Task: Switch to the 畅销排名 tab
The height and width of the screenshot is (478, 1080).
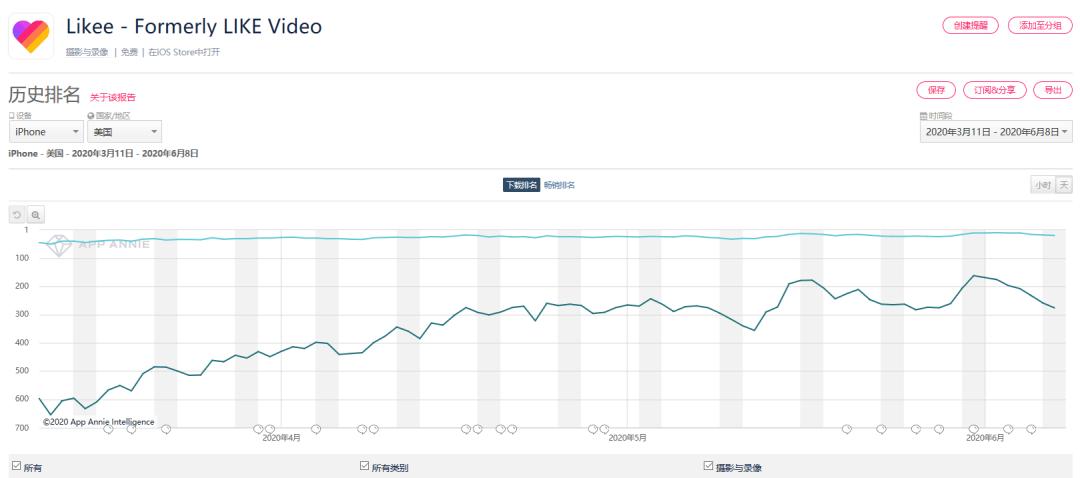Action: (559, 185)
